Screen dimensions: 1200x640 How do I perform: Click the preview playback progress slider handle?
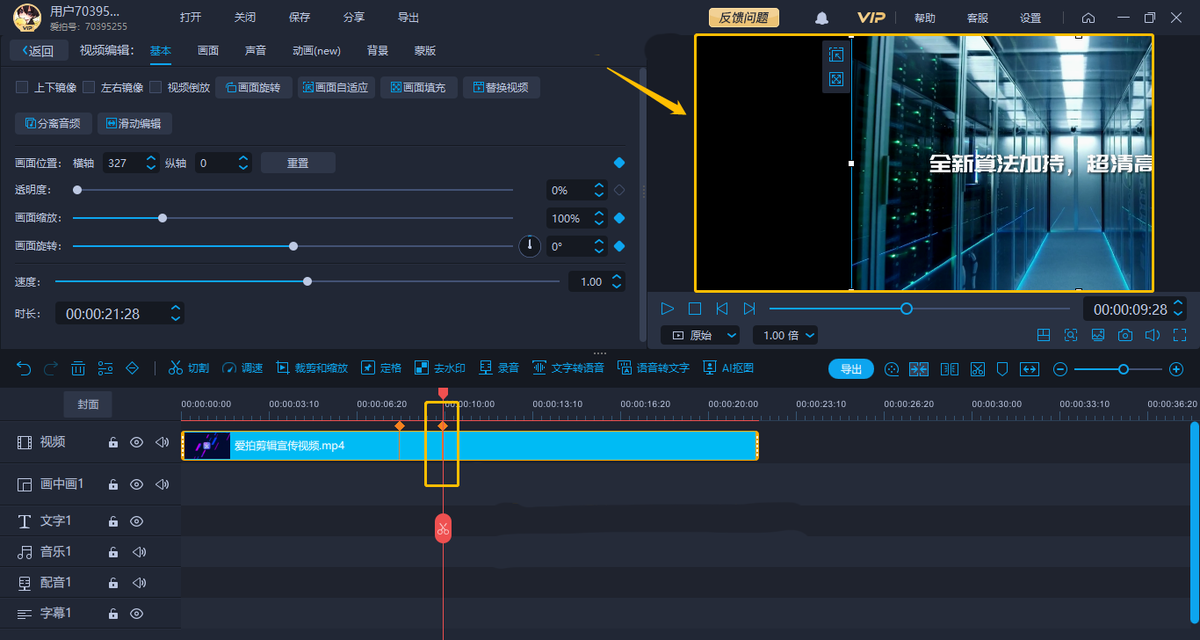(907, 309)
